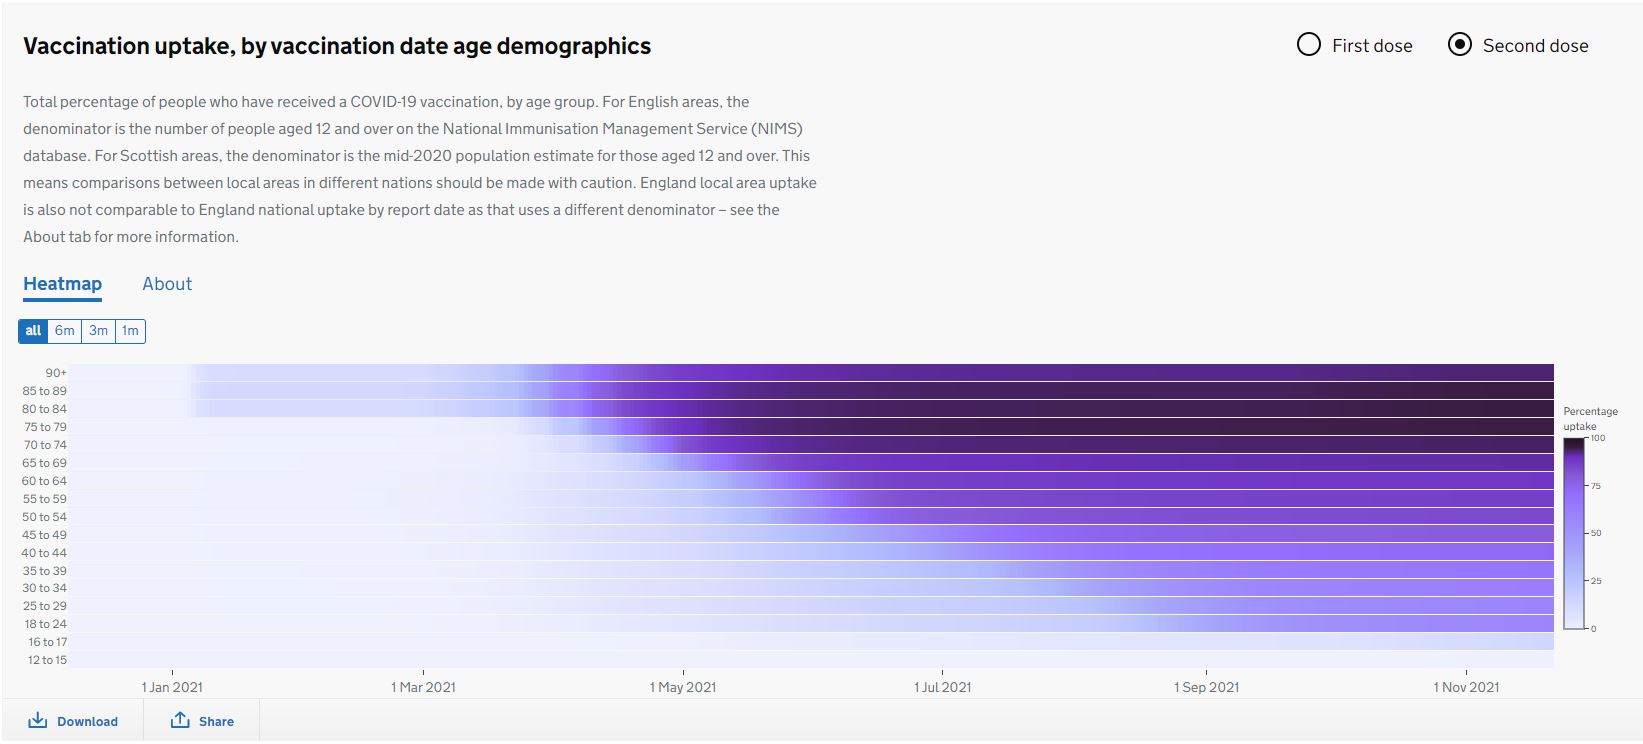This screenshot has width=1643, height=744.
Task: Click the 1 Jan 2021 axis label
Action: point(172,687)
